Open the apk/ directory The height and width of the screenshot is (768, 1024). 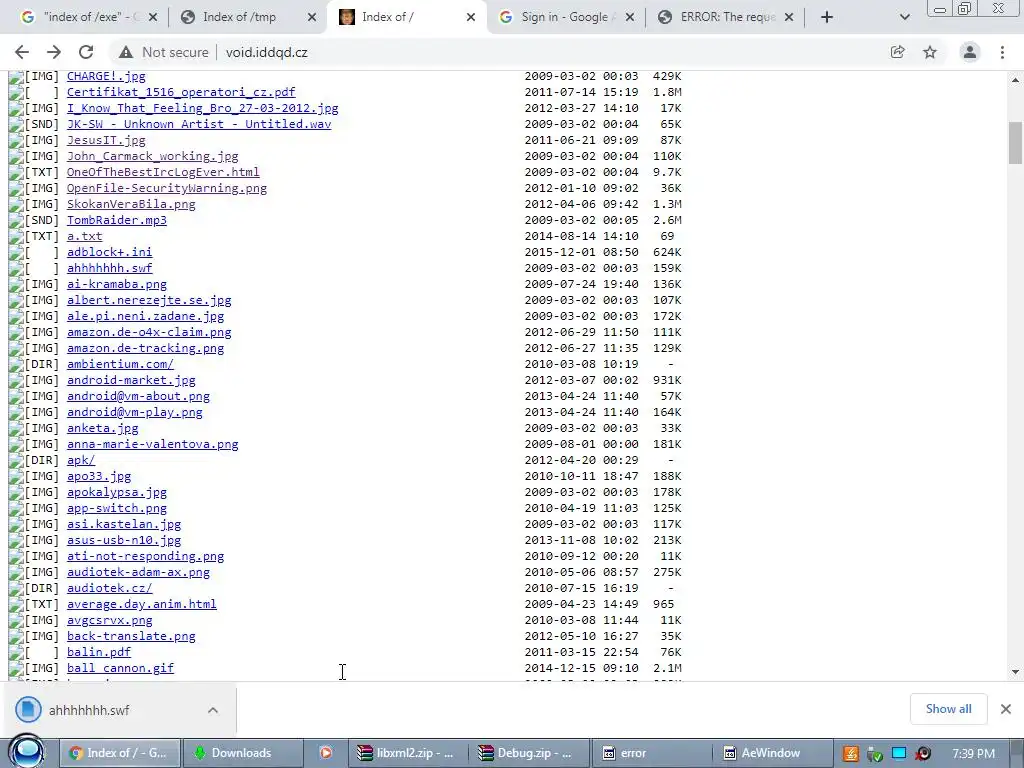click(81, 460)
